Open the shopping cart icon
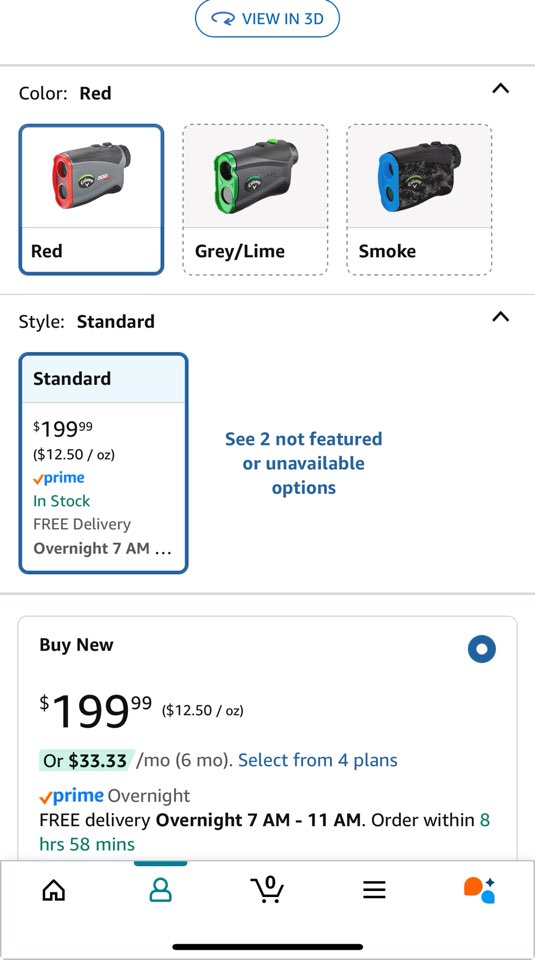535x960 pixels. tap(268, 889)
